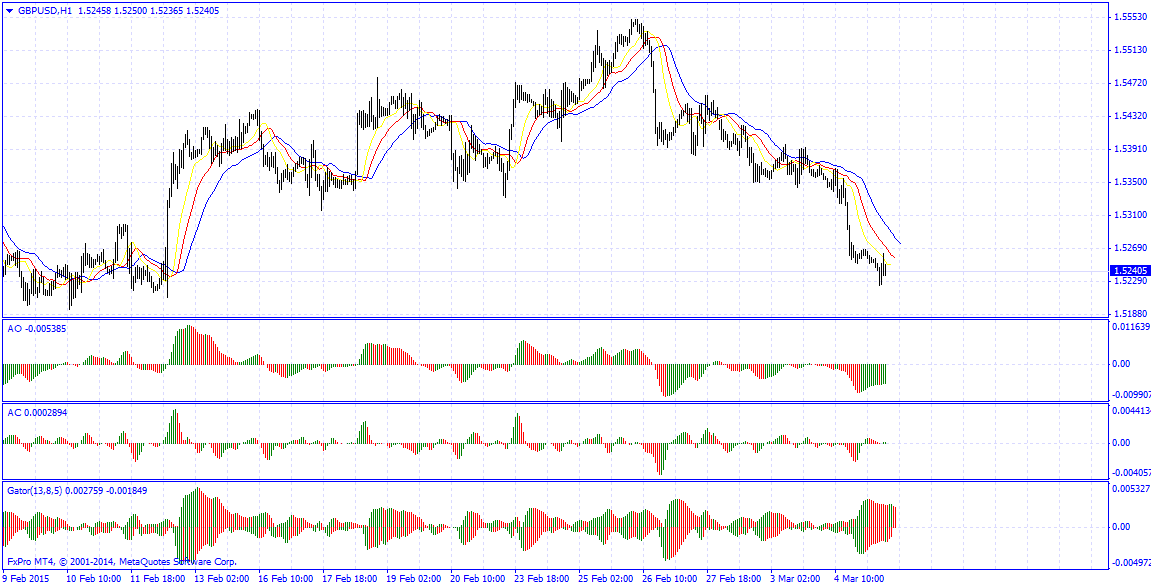Viewport: 1151px width, 587px height.
Task: Click the 1.54720 price scale value
Action: click(1131, 84)
